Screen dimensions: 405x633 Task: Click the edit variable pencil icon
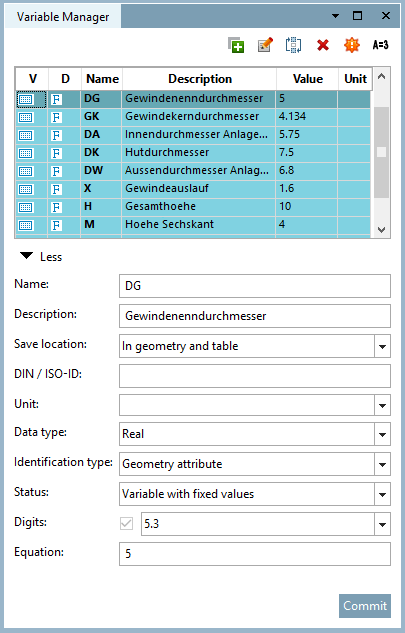pyautogui.click(x=265, y=45)
